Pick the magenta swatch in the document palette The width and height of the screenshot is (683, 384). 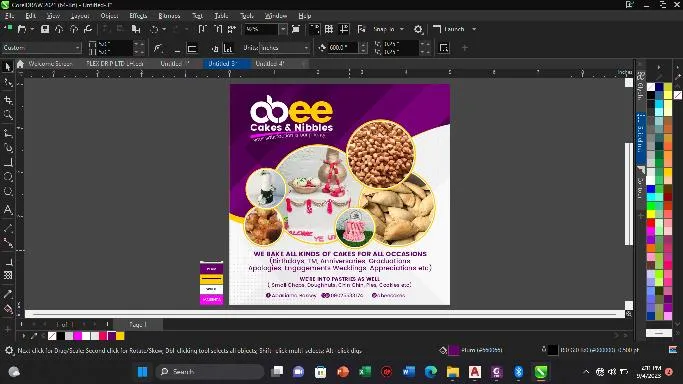tap(78, 336)
